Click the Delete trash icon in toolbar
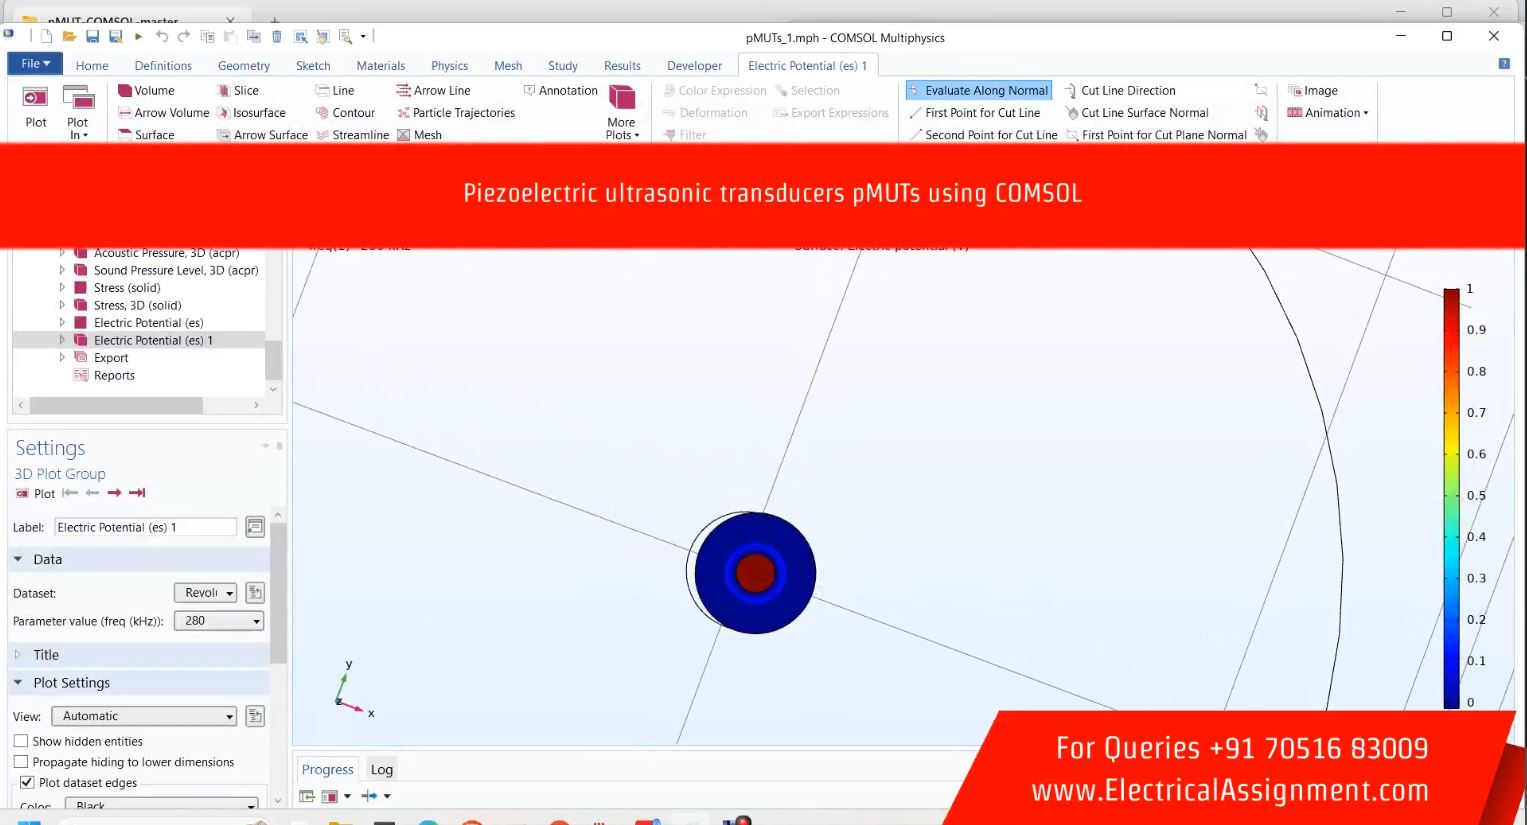Image resolution: width=1527 pixels, height=825 pixels. click(x=277, y=37)
